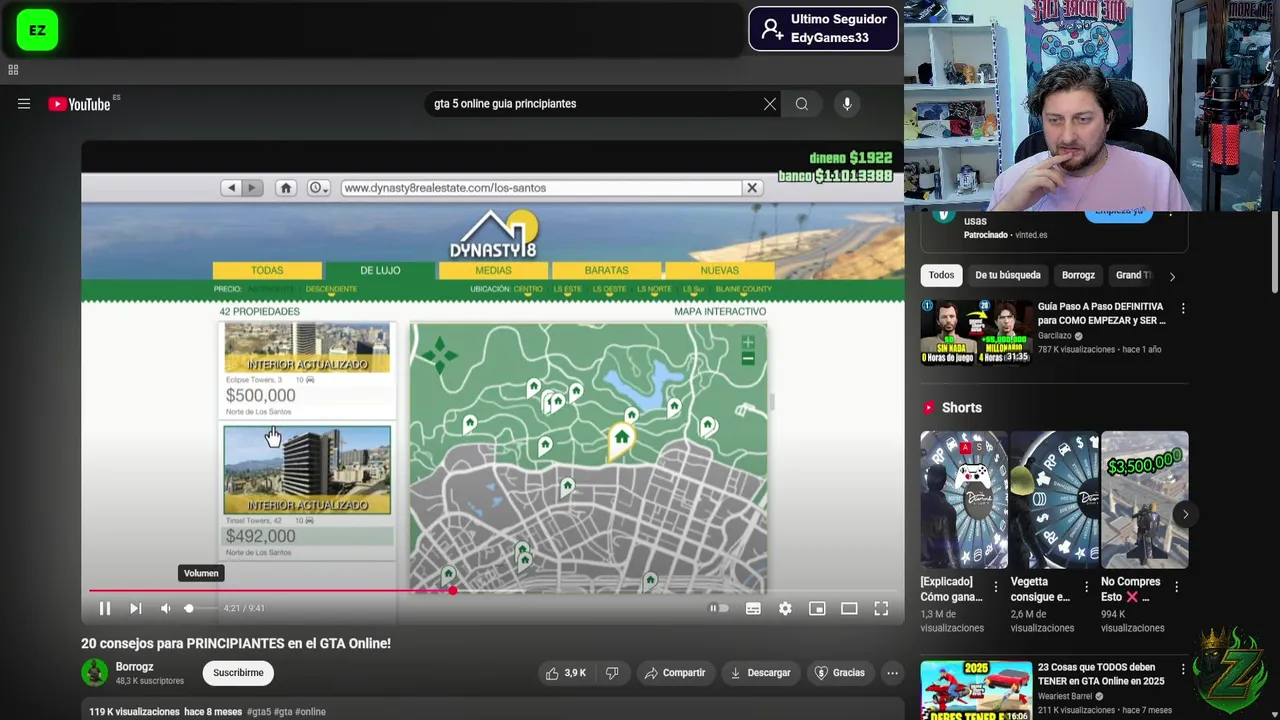Screen dimensions: 1280x720
Task: Open the player settings gear
Action: [785, 608]
